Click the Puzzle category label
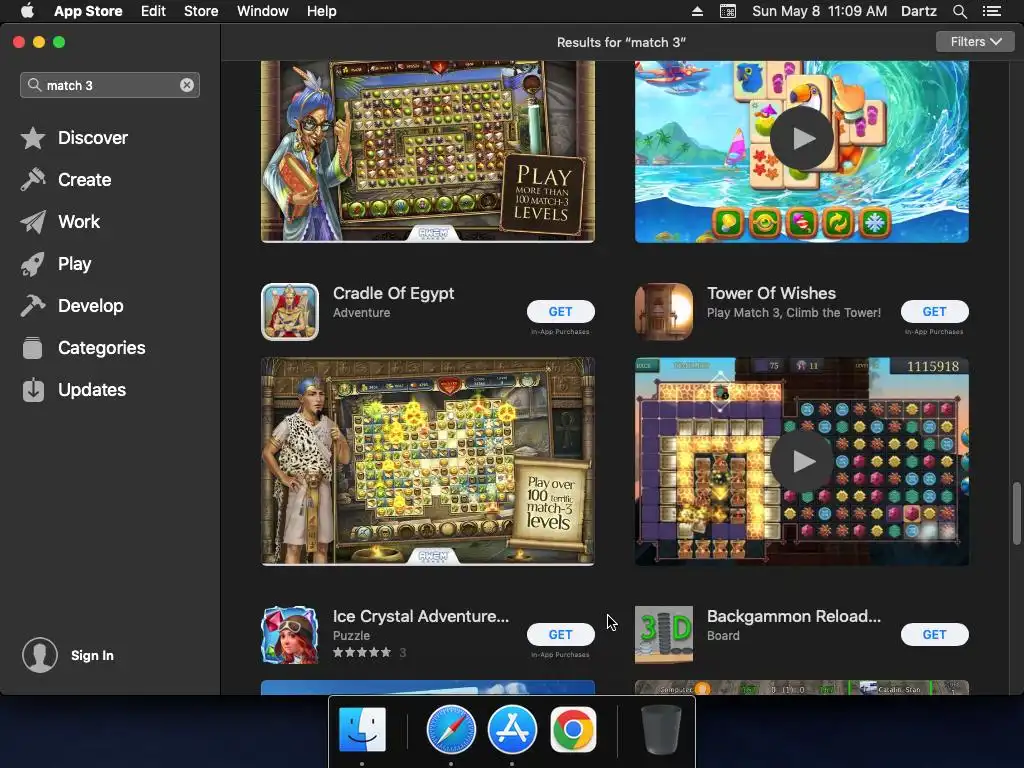Viewport: 1024px width, 768px height. tap(351, 635)
